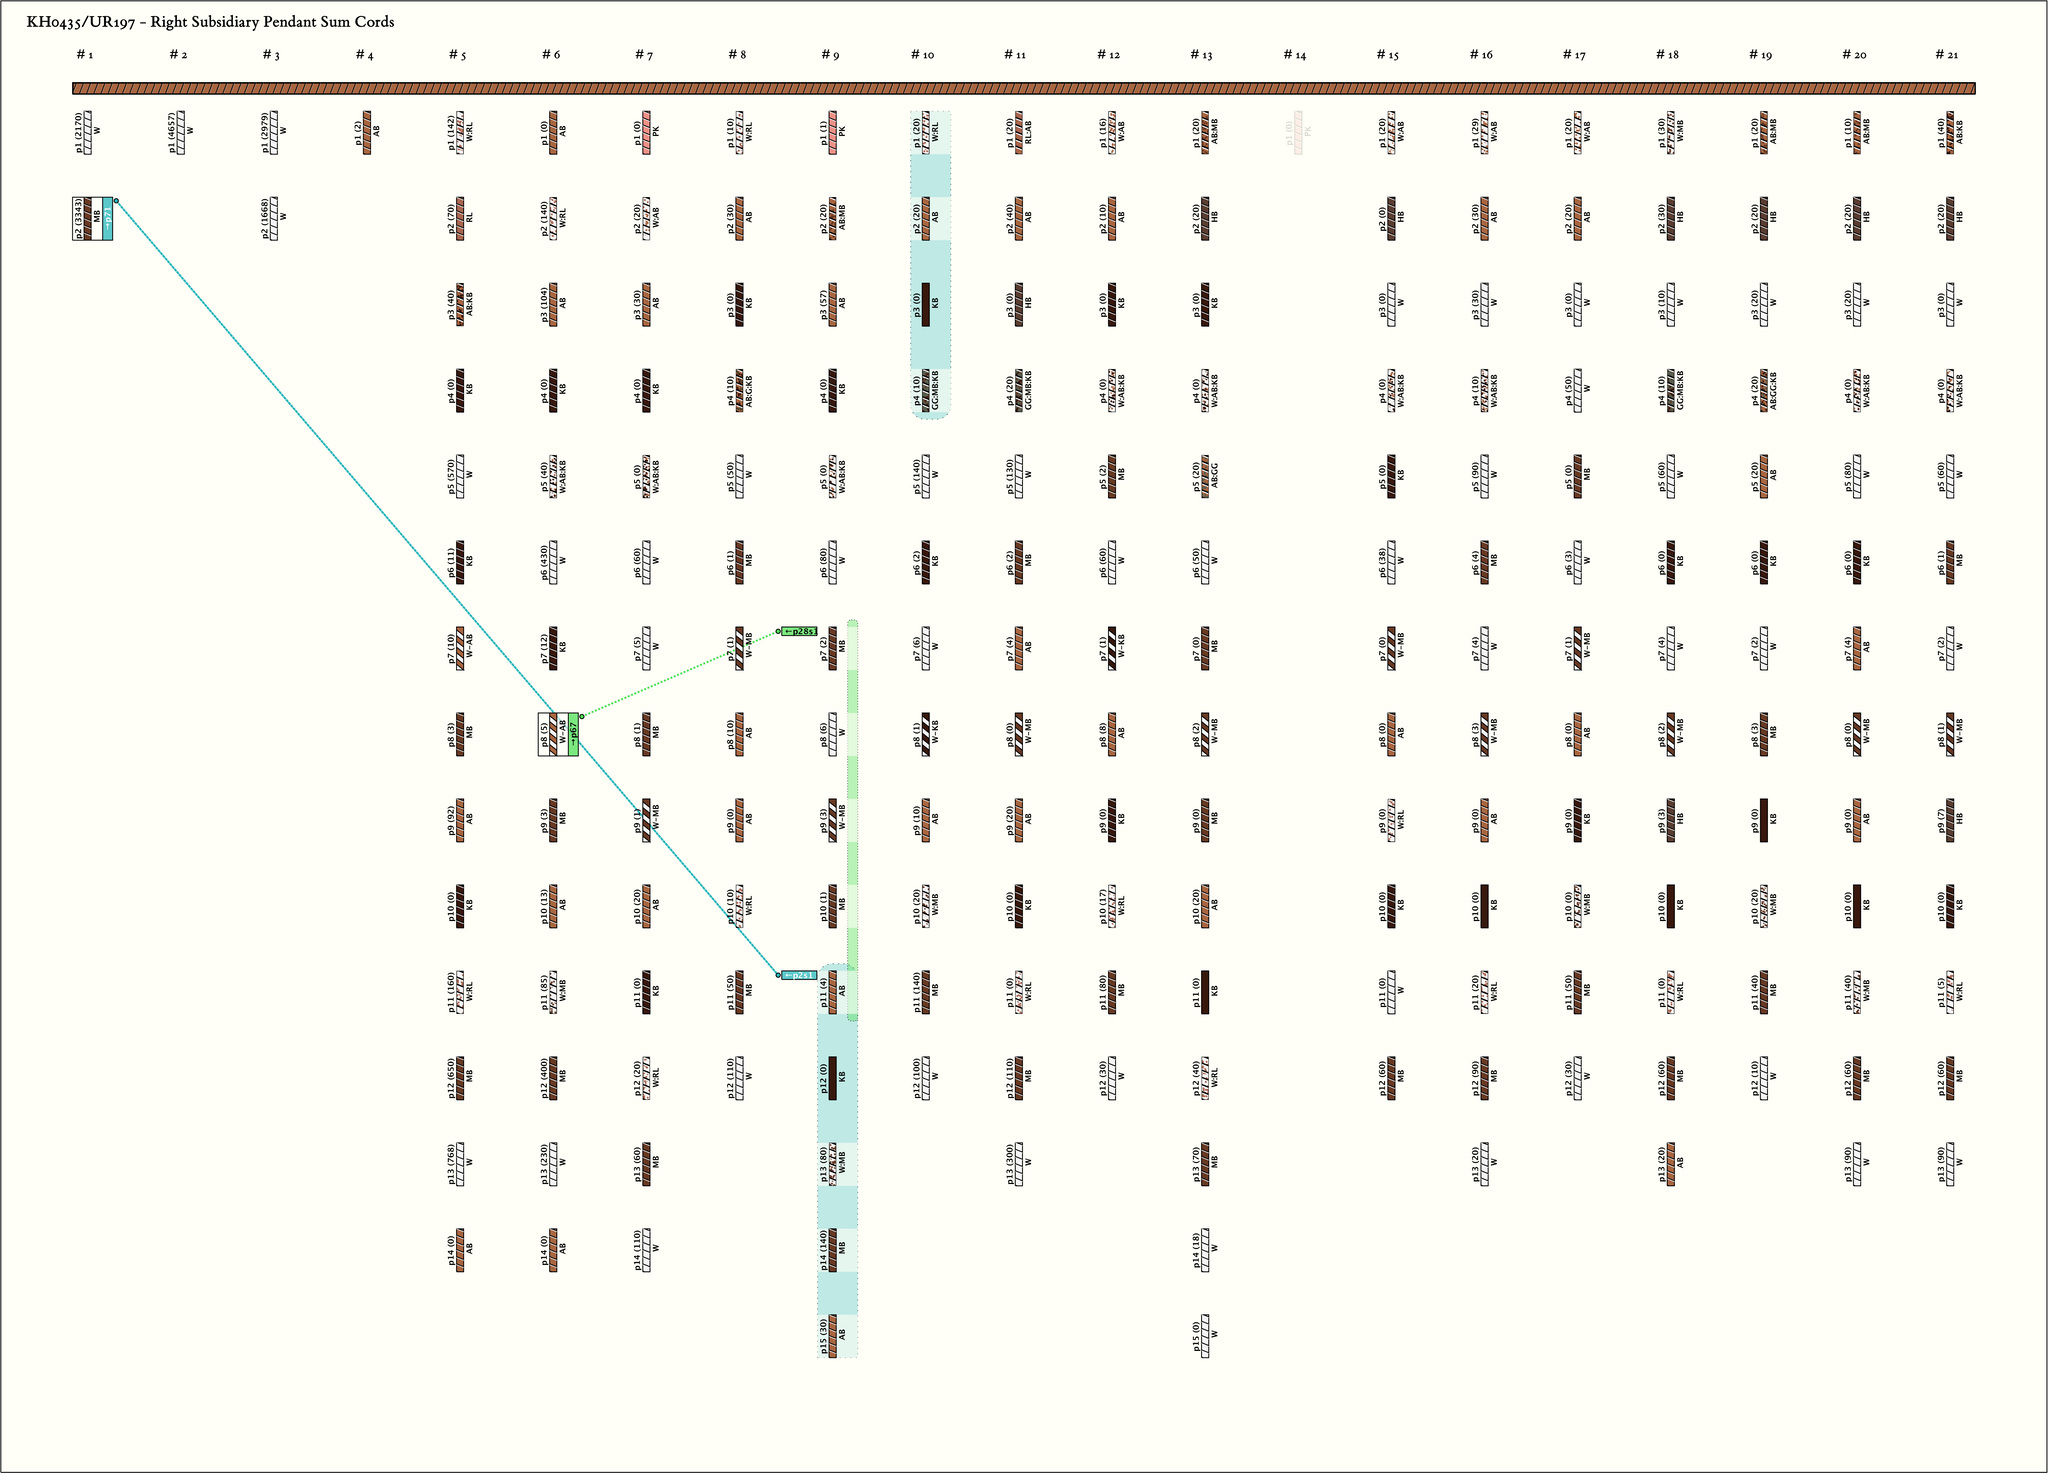Select the p1 (2) AB cord in column 4

367,132
